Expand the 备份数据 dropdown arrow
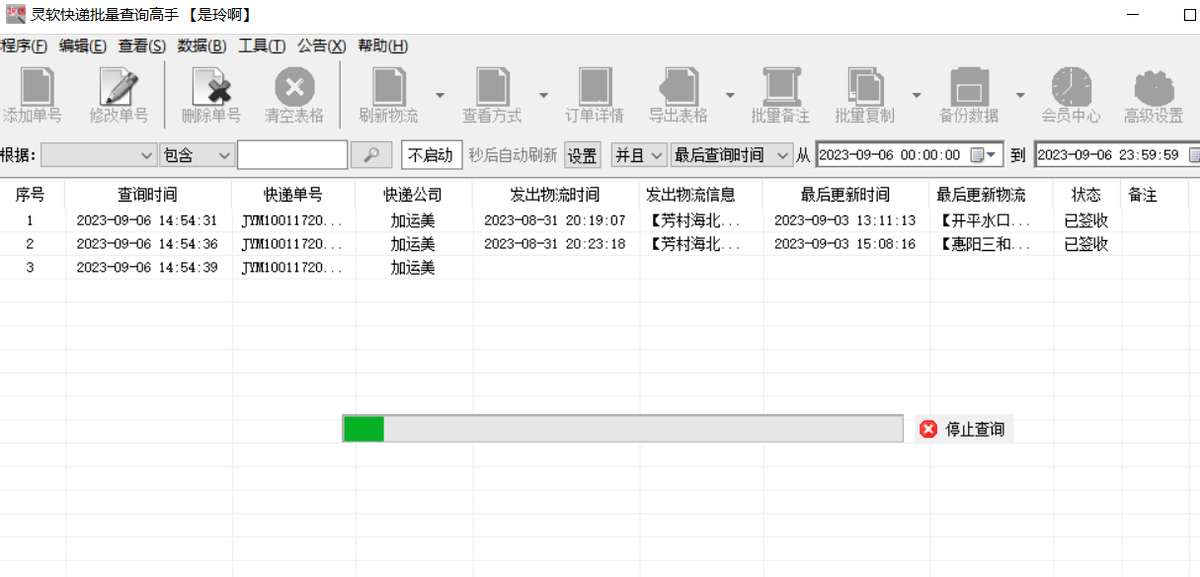The width and height of the screenshot is (1200, 577). (1021, 95)
